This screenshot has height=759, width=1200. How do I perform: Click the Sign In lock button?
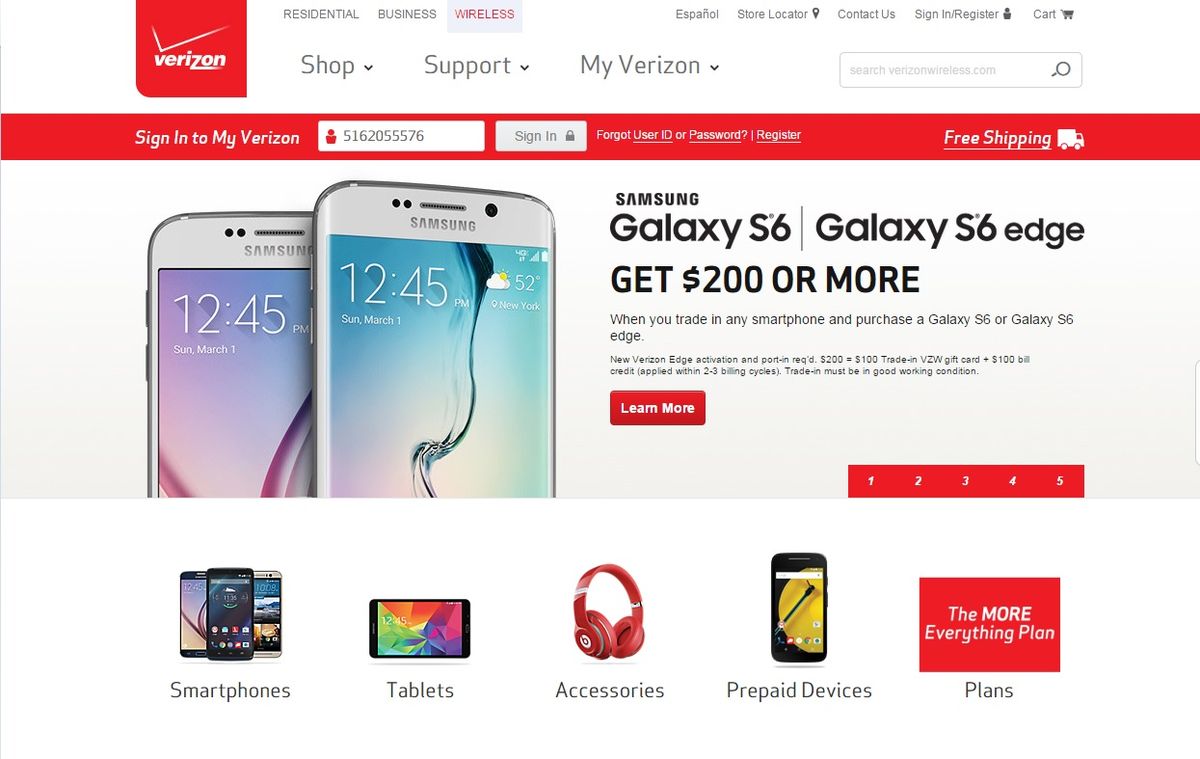point(541,136)
